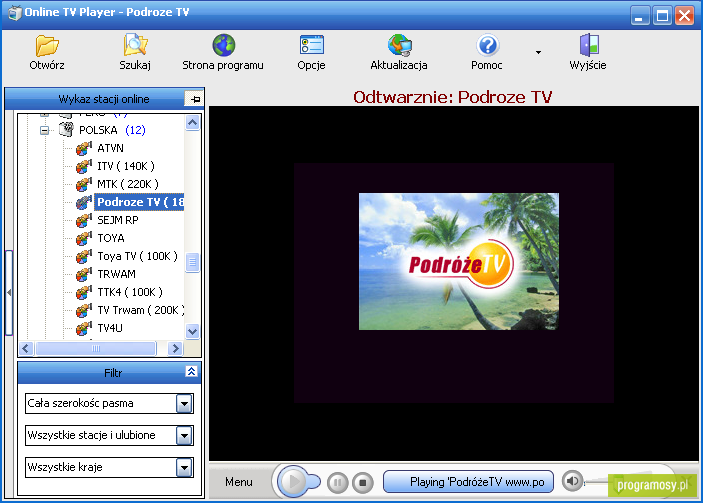
Task: Hide side panel with left-edge arrow
Action: tap(9, 293)
